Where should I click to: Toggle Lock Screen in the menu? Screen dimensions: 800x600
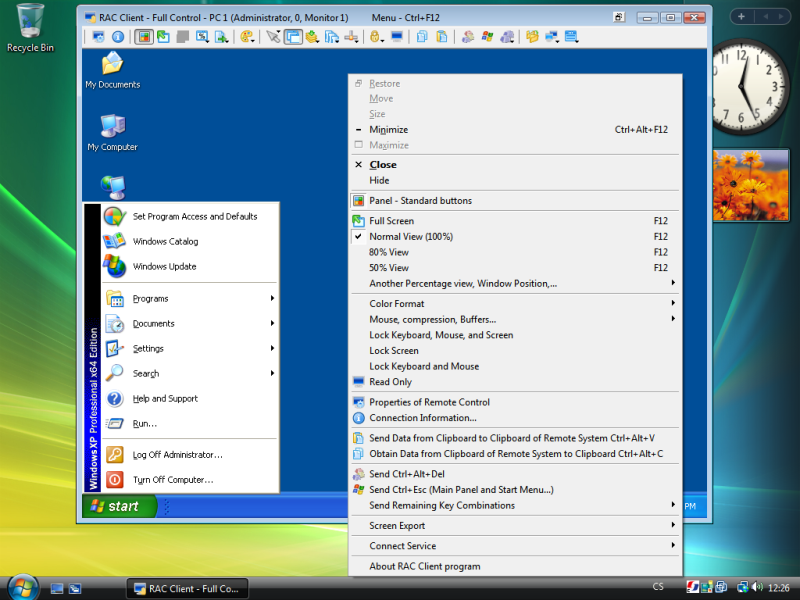515,351
